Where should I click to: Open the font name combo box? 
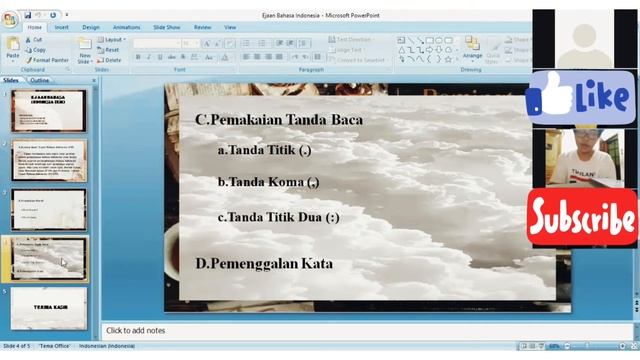coord(157,43)
